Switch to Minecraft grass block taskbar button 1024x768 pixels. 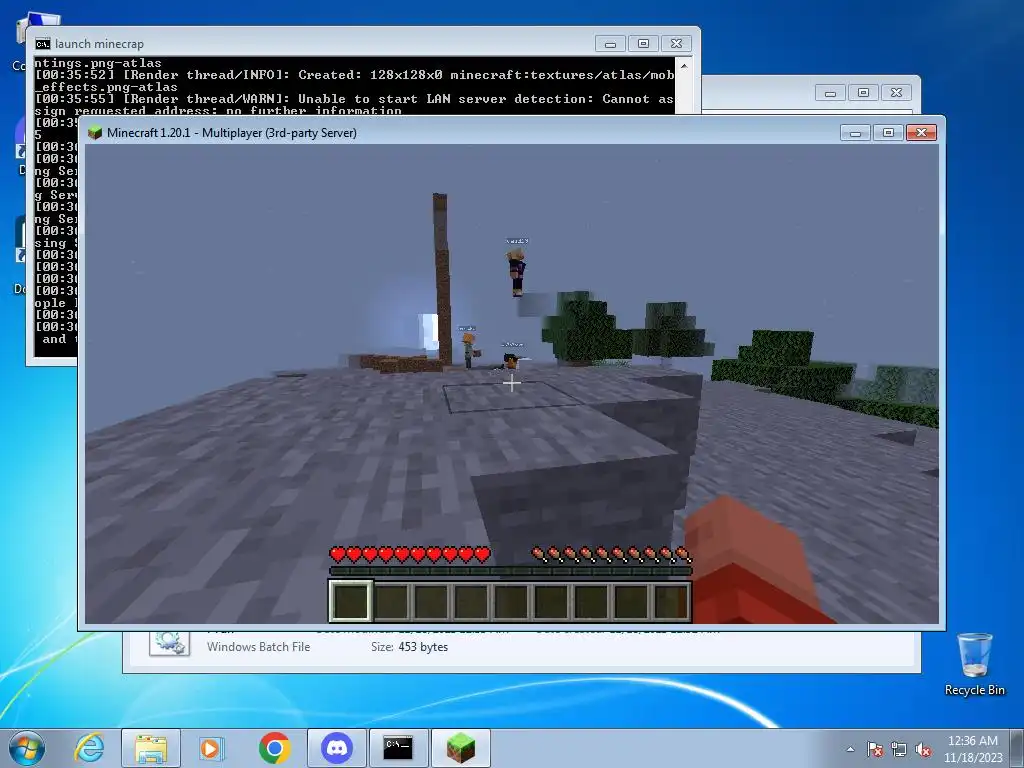(x=461, y=748)
